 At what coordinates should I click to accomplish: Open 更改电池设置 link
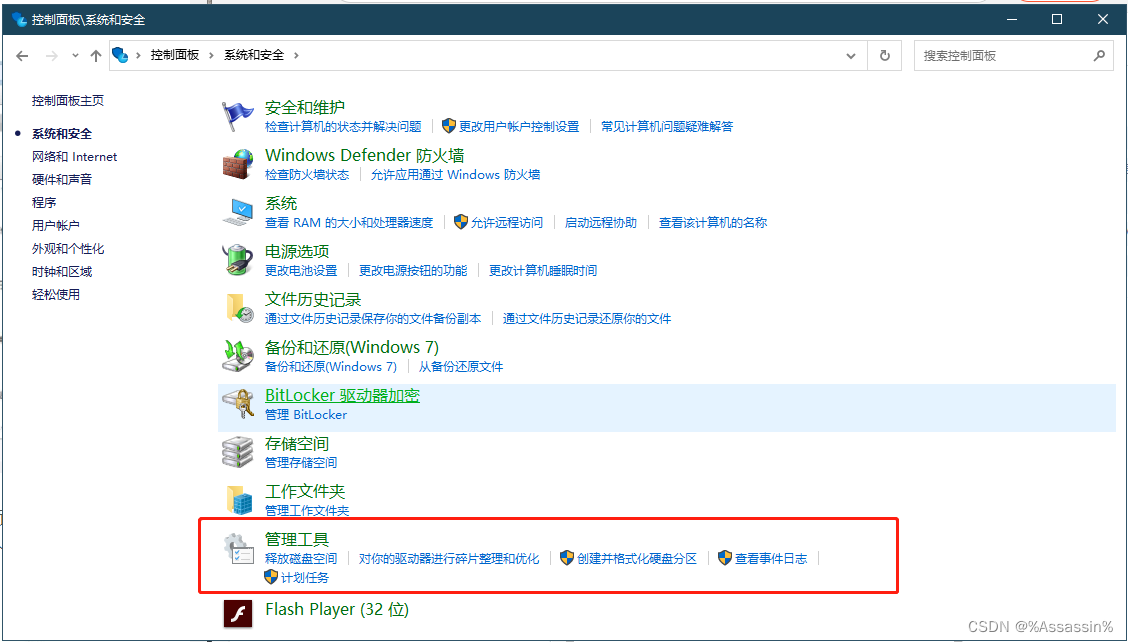point(301,271)
